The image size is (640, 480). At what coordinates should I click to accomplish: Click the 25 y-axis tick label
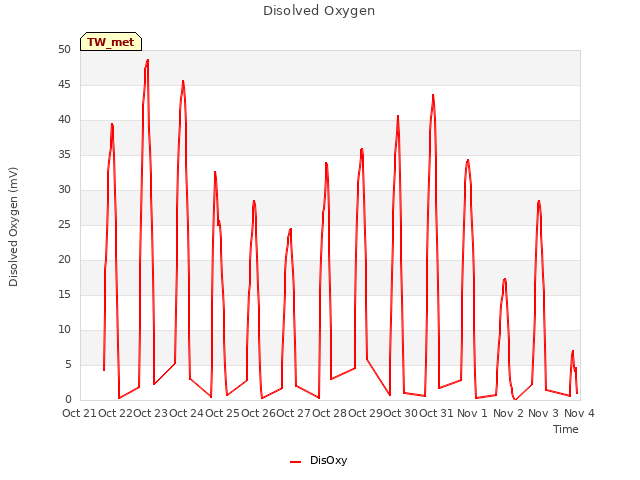click(x=64, y=225)
